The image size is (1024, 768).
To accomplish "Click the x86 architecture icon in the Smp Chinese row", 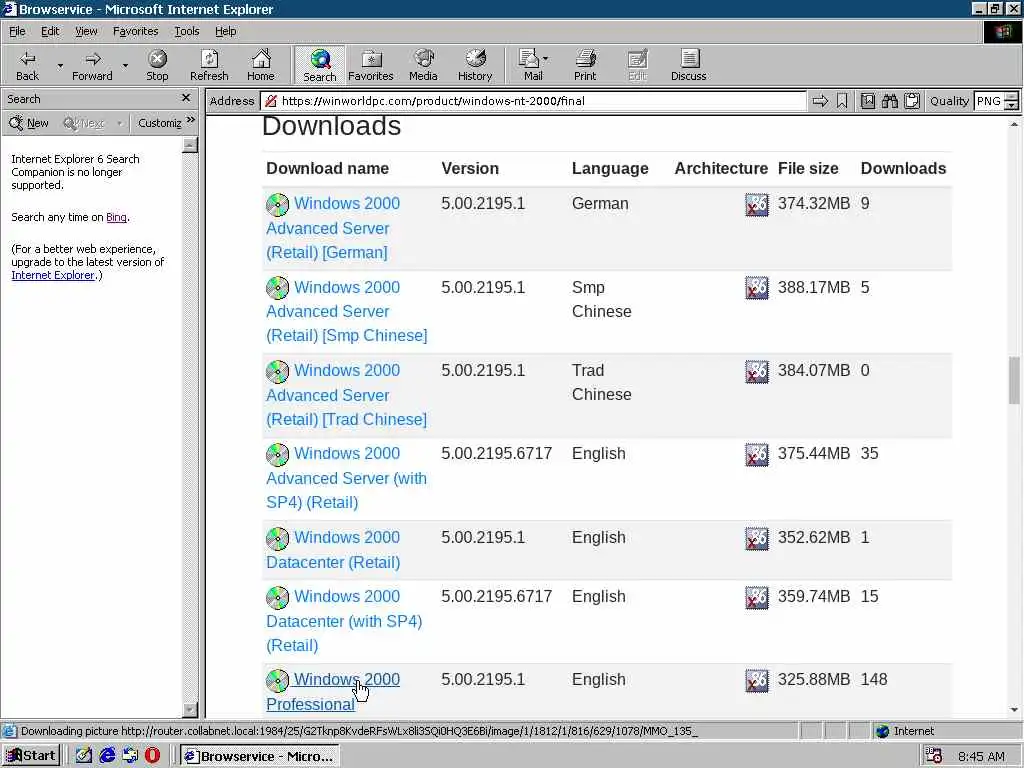I will point(757,288).
